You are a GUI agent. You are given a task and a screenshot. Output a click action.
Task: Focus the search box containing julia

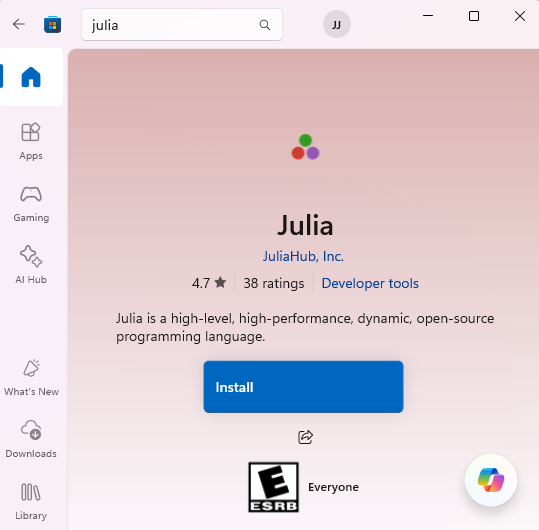pyautogui.click(x=182, y=25)
